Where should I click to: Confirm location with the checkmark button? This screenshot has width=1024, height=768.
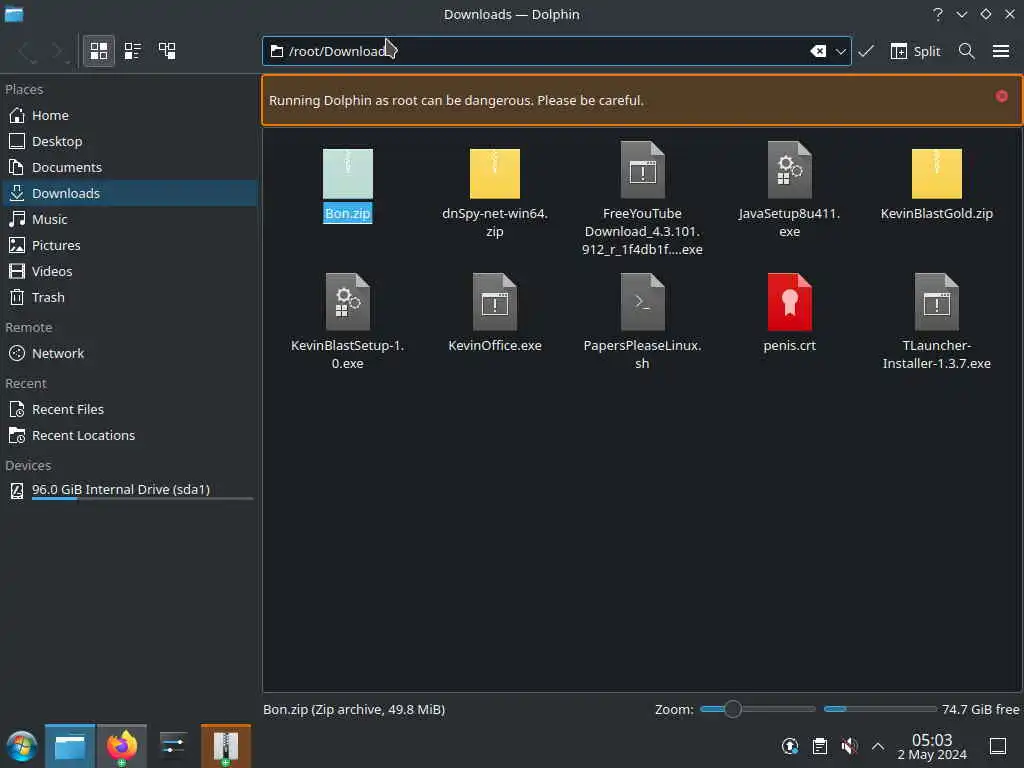(x=866, y=51)
